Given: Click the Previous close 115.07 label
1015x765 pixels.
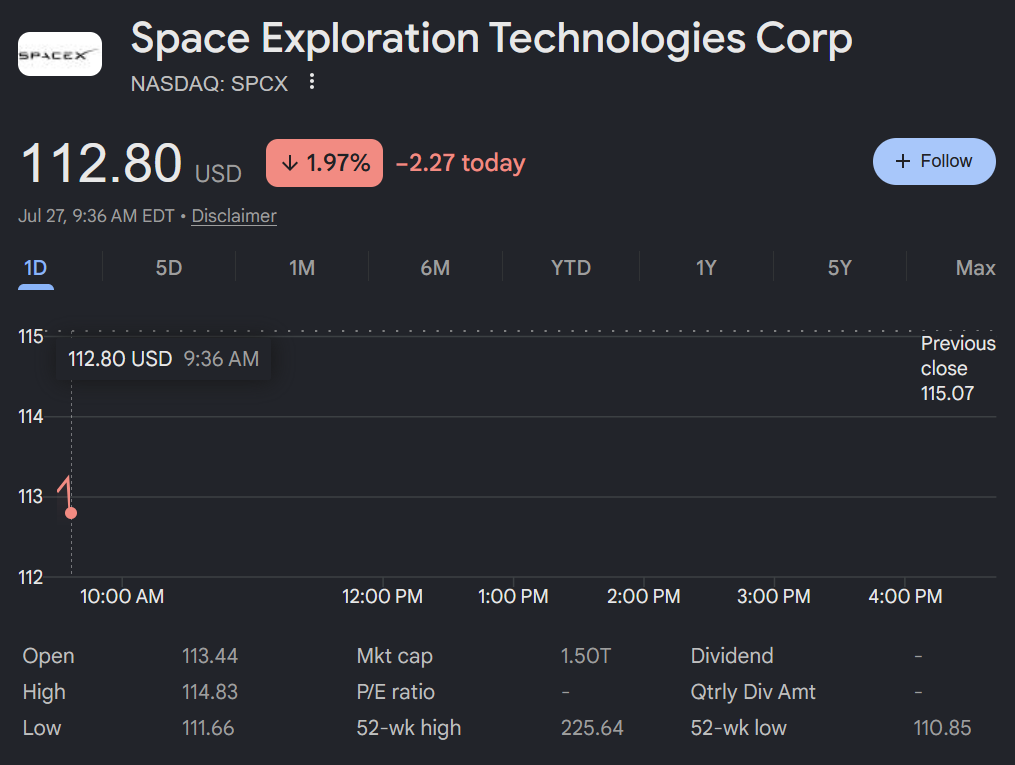Looking at the screenshot, I should tap(958, 368).
